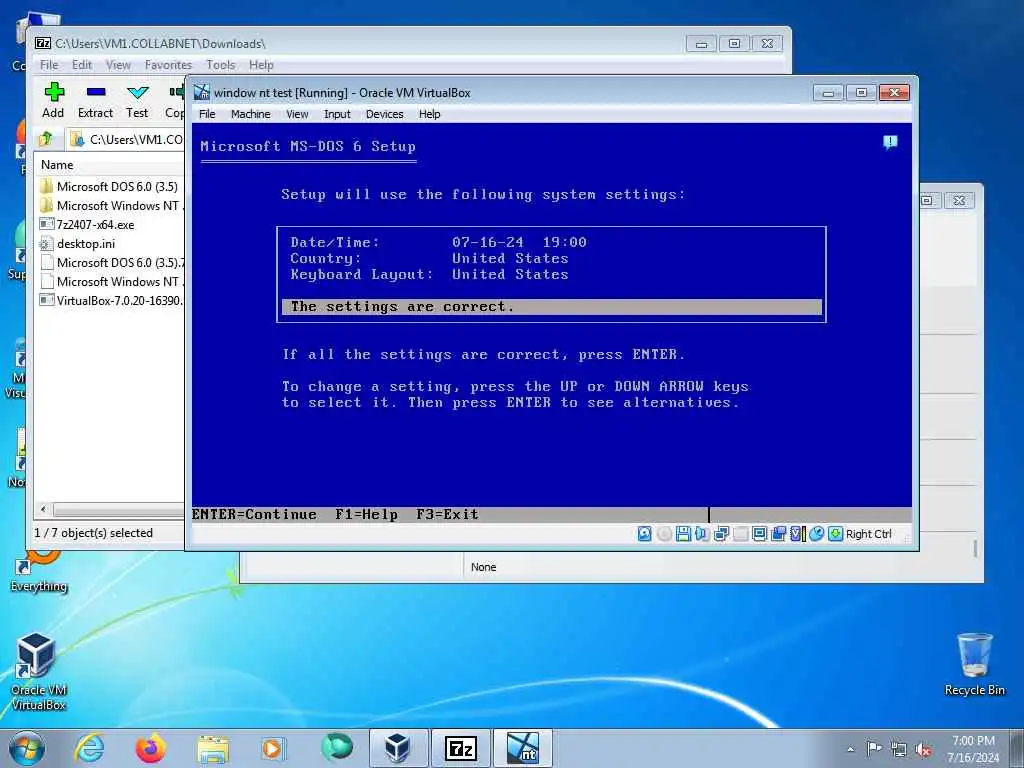Click the audio indicator in VirtualBox status bar

(x=702, y=534)
